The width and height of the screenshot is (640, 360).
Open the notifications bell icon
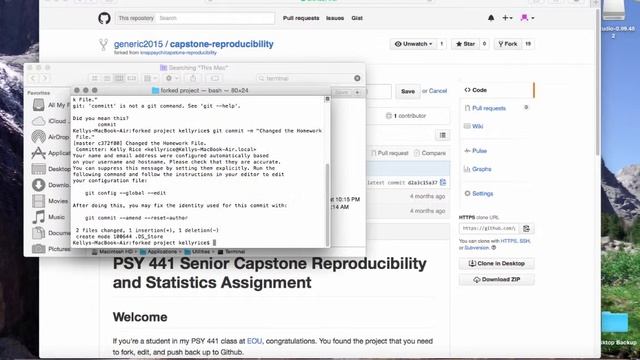click(x=491, y=18)
